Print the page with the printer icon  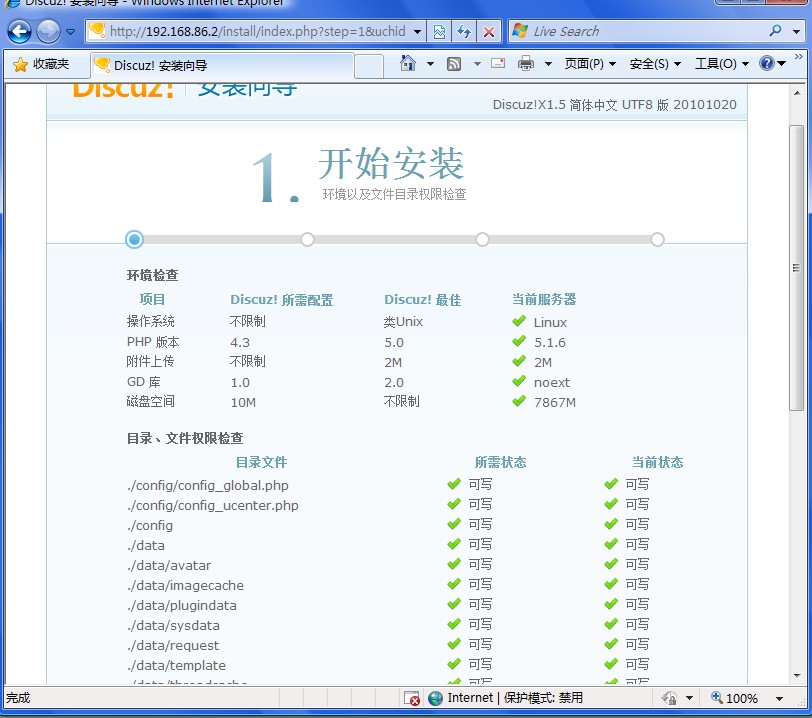pos(526,64)
